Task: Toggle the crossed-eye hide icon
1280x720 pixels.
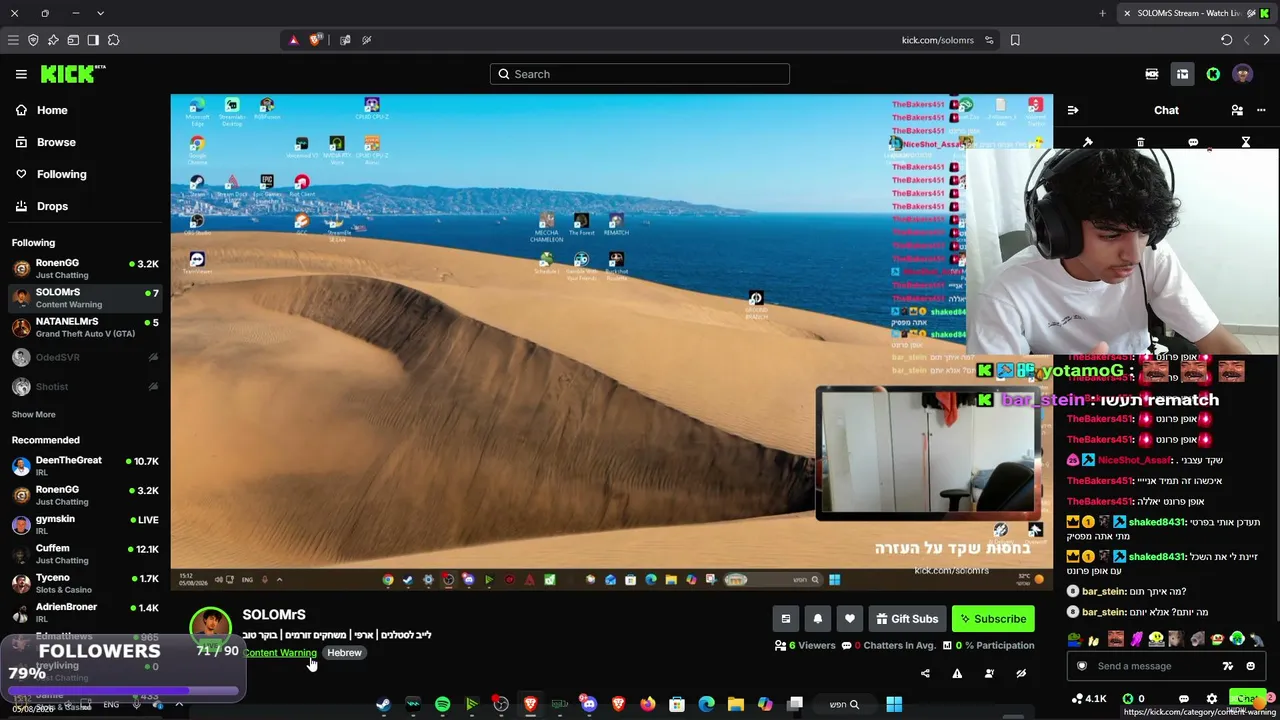Action: click(1021, 674)
